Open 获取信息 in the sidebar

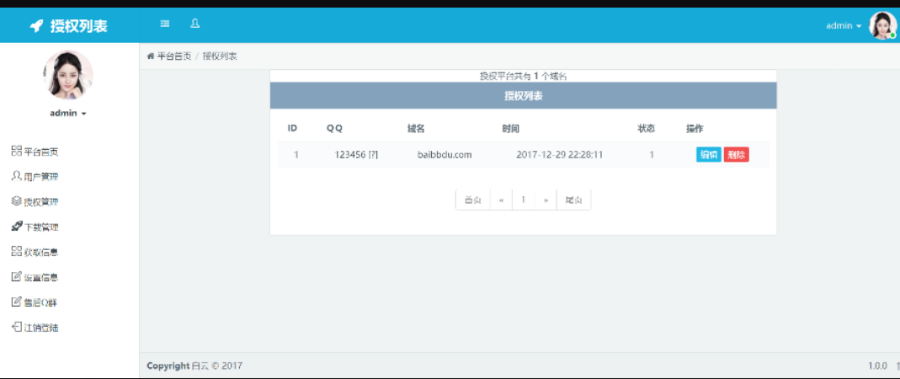(41, 252)
